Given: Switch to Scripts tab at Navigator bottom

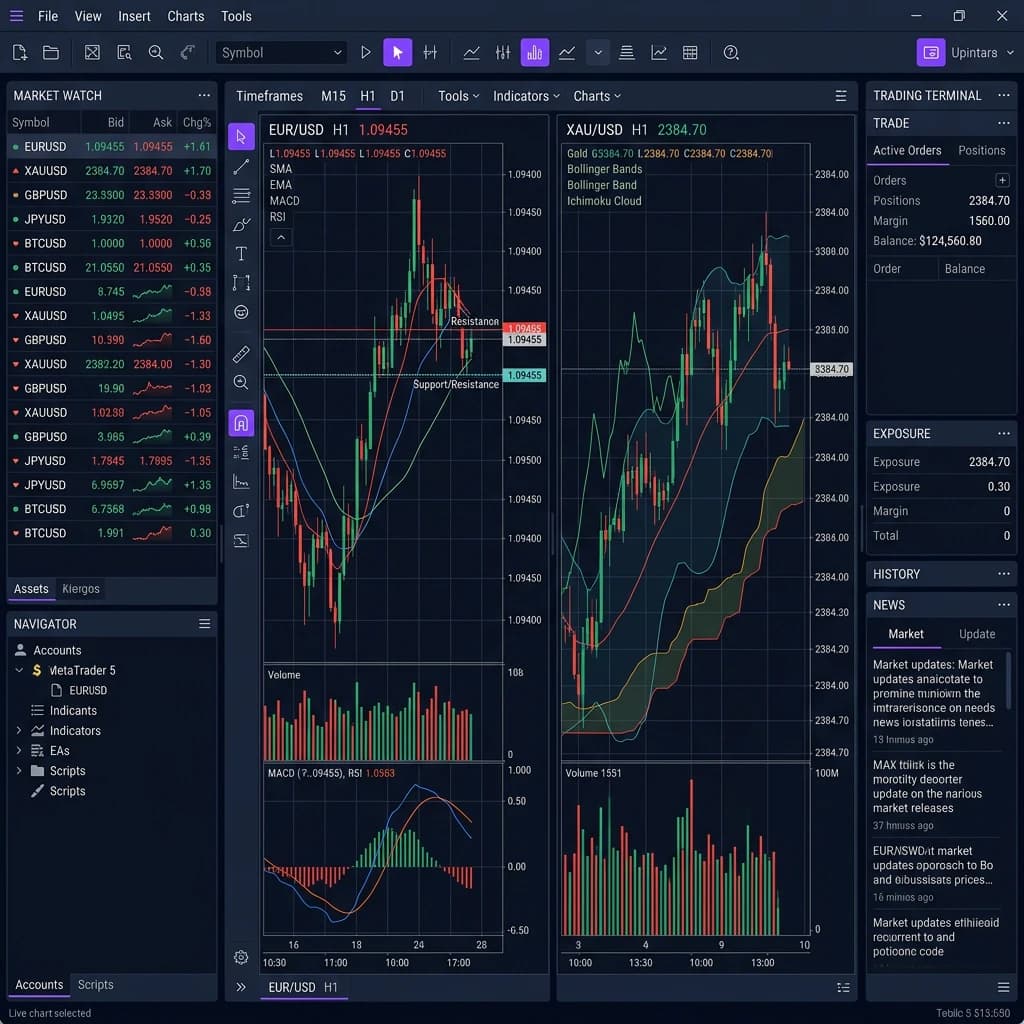Looking at the screenshot, I should click(x=95, y=985).
